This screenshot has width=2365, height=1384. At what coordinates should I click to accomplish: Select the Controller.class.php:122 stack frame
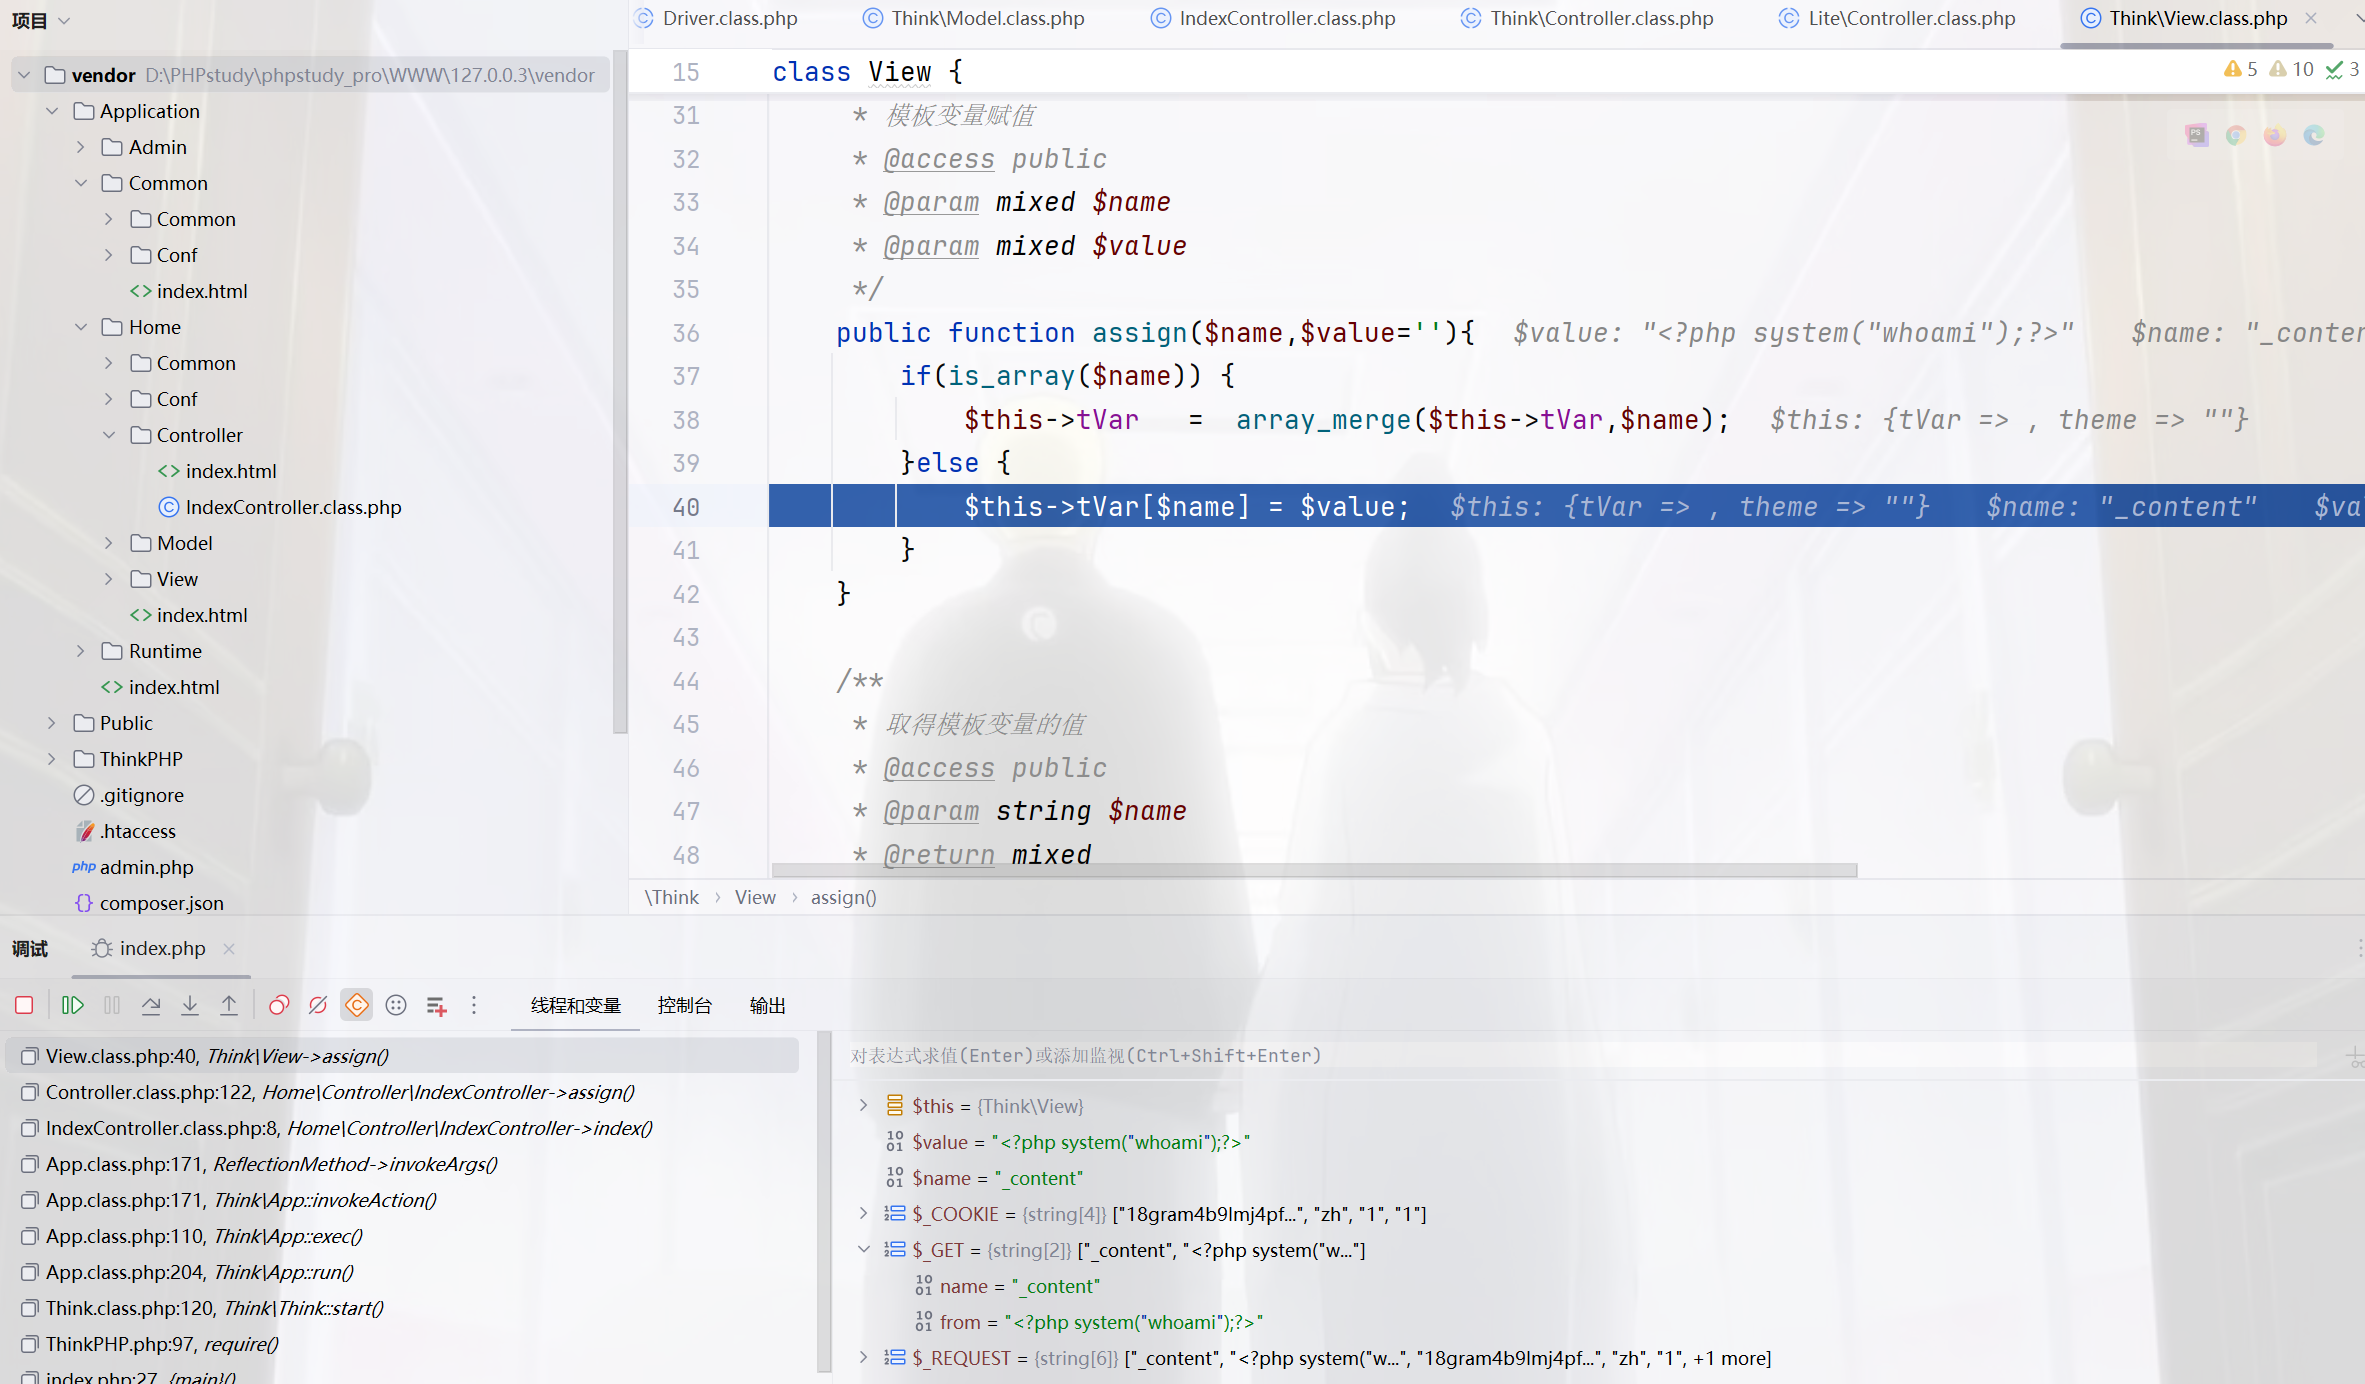[x=340, y=1092]
